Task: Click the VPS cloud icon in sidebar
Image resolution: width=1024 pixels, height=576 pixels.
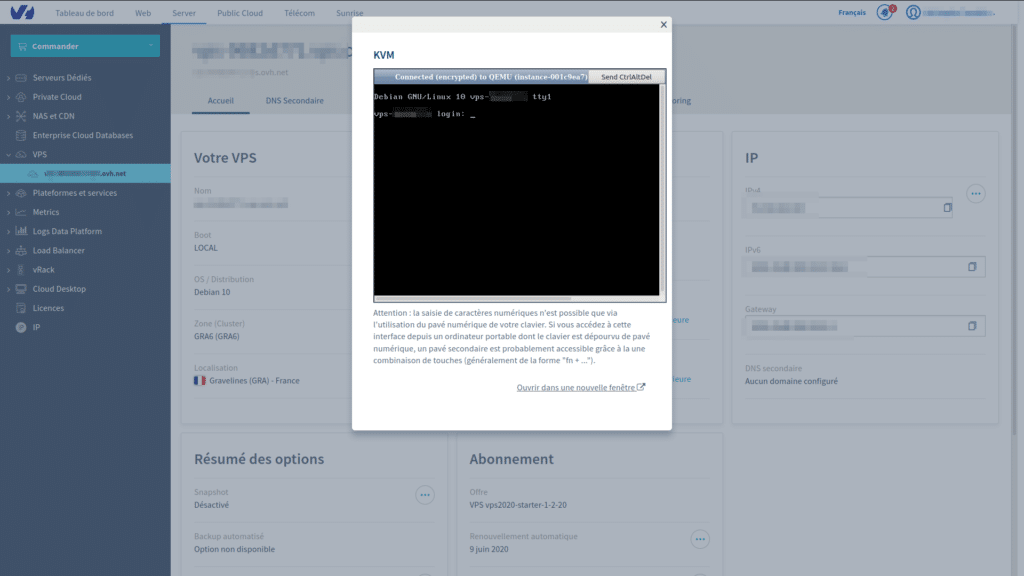Action: [21, 155]
